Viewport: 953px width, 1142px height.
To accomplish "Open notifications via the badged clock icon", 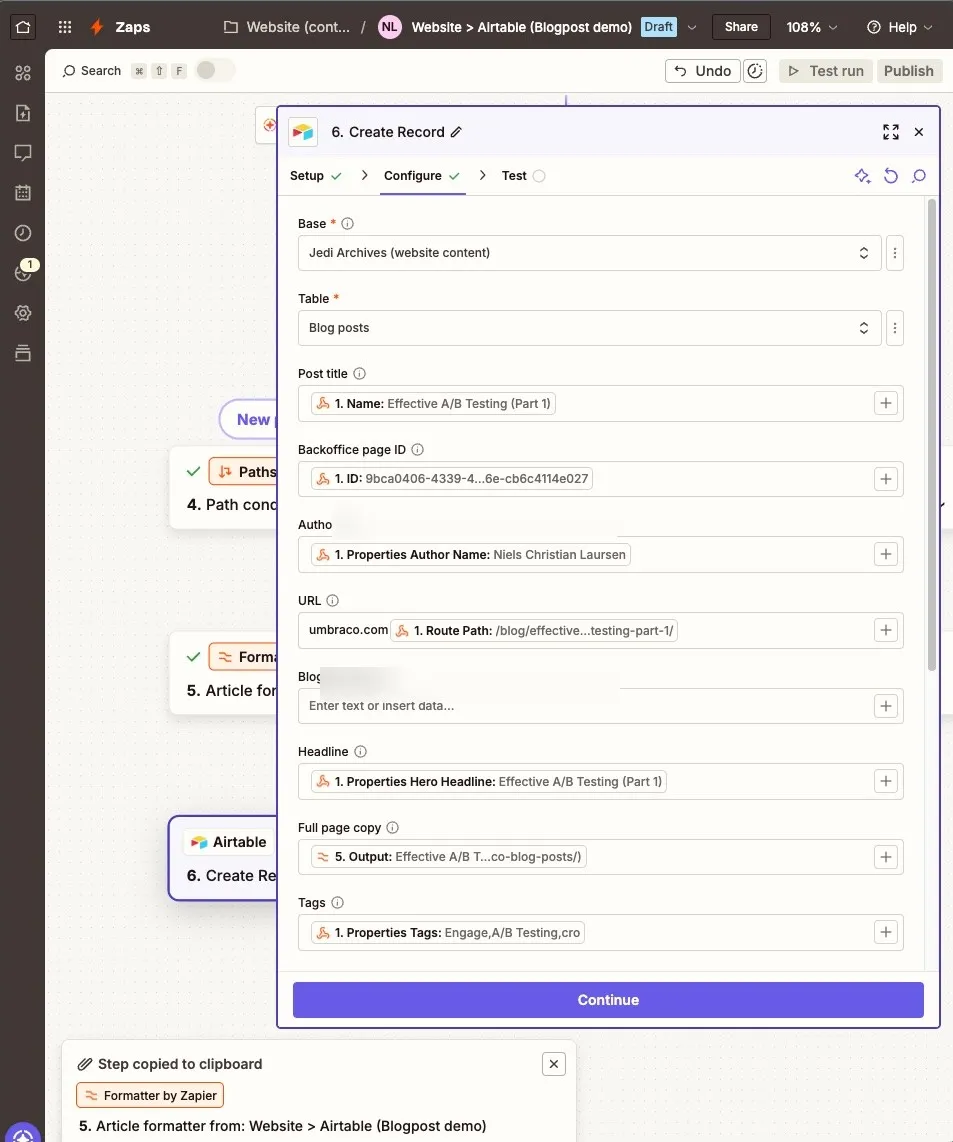I will click(x=23, y=272).
